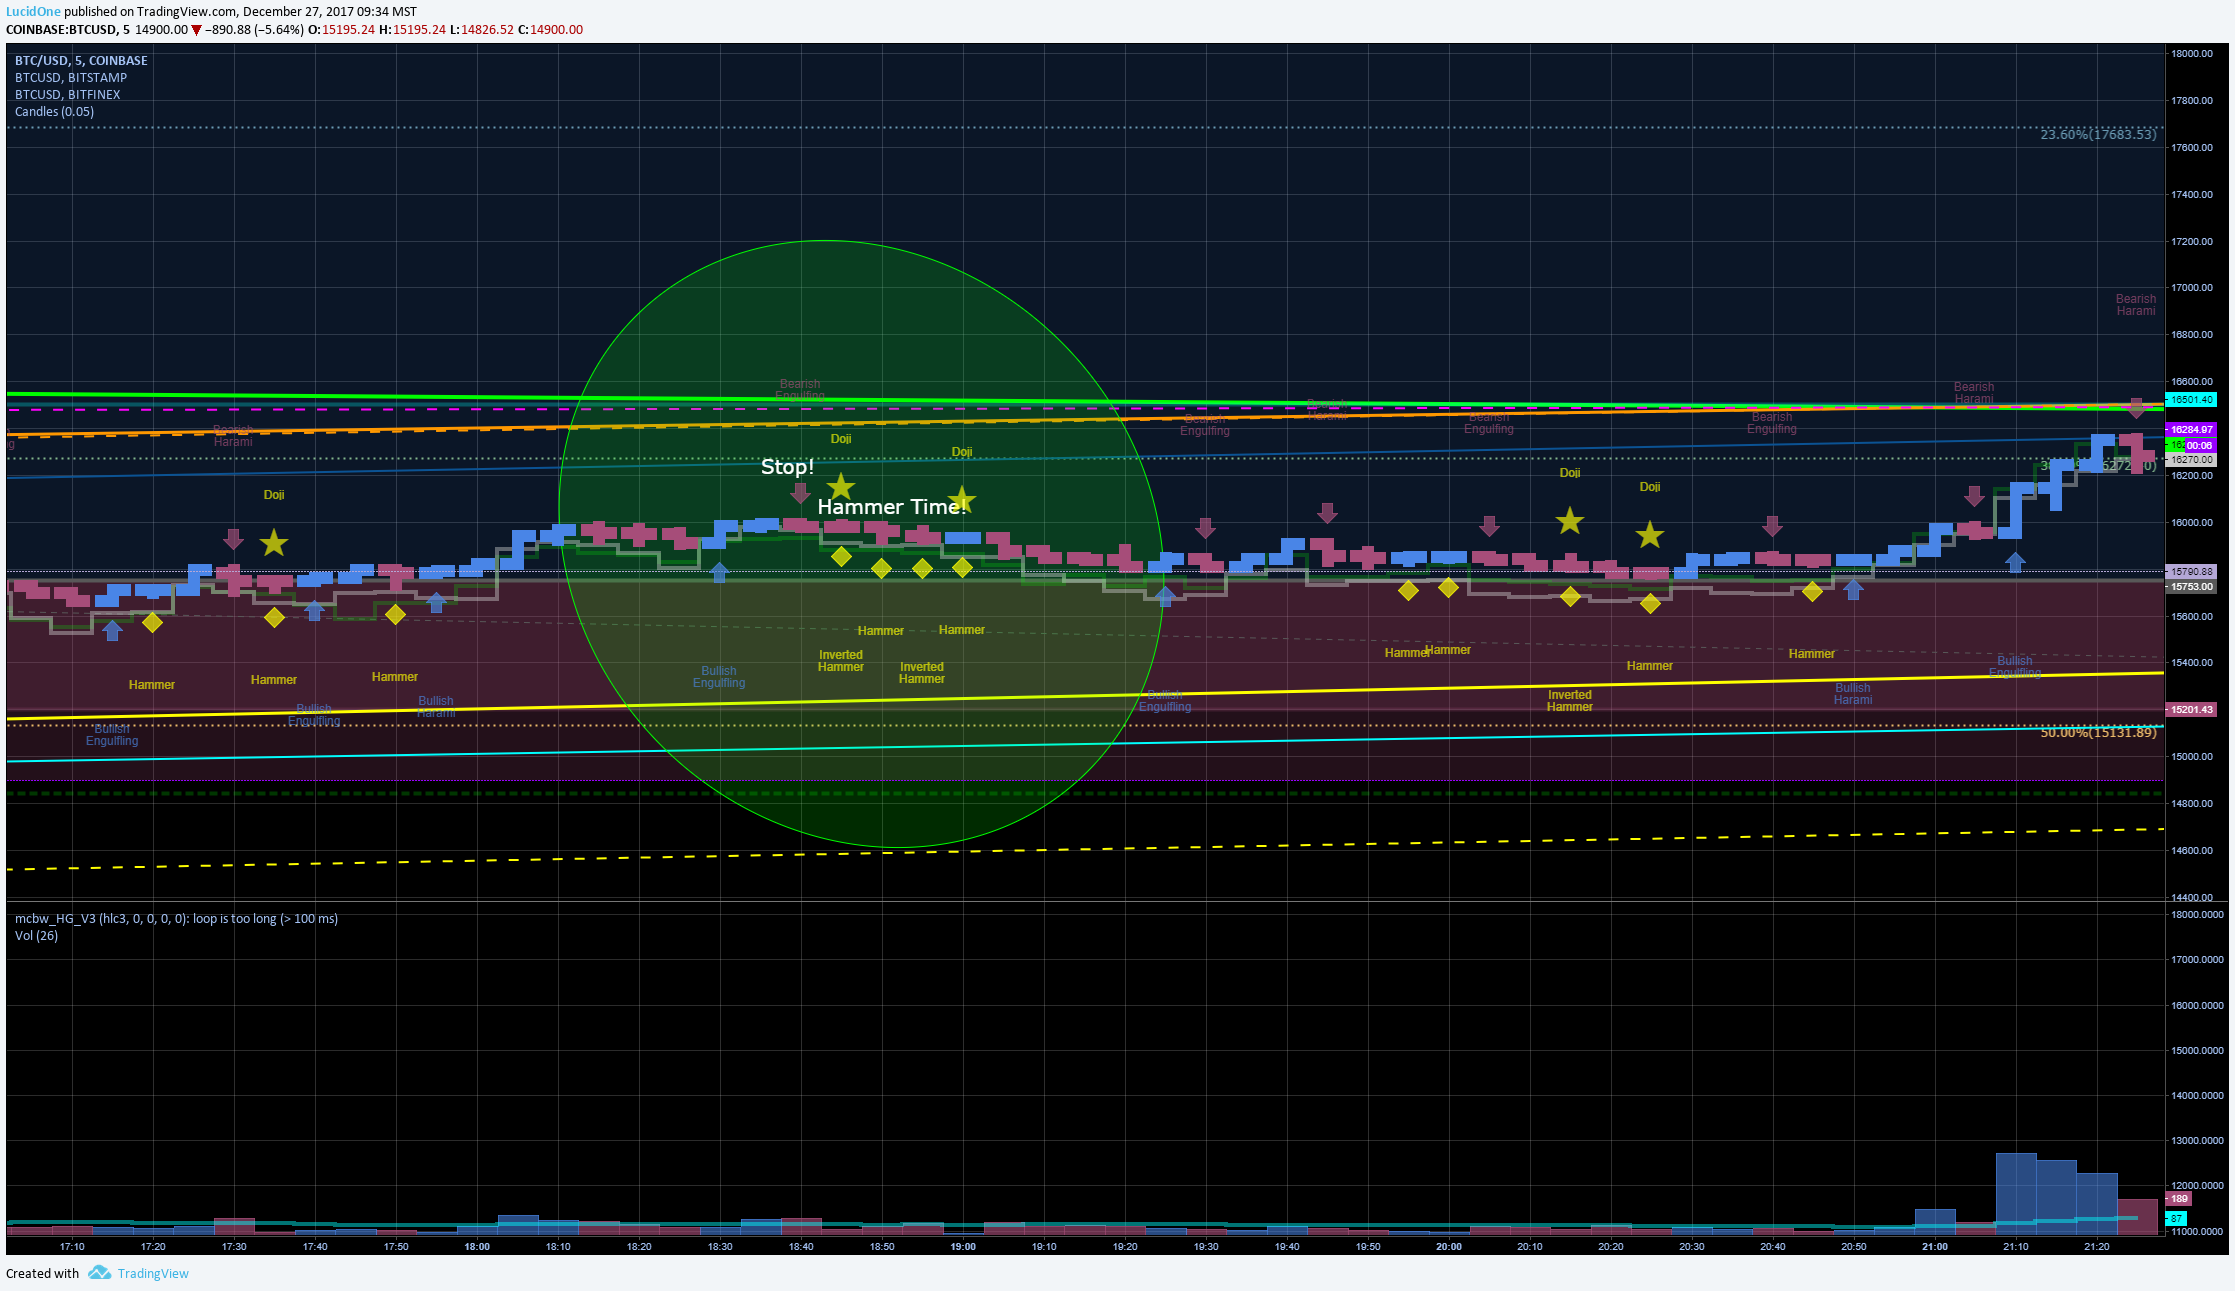Select the green ellipse drawing on chart
Screen dimensions: 2235x1291
pyautogui.click(x=860, y=545)
